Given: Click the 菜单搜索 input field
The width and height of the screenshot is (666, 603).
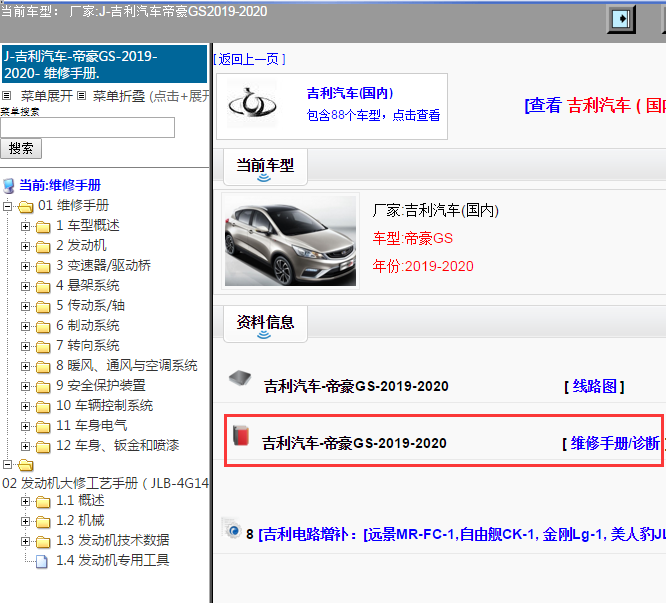Looking at the screenshot, I should [x=87, y=127].
